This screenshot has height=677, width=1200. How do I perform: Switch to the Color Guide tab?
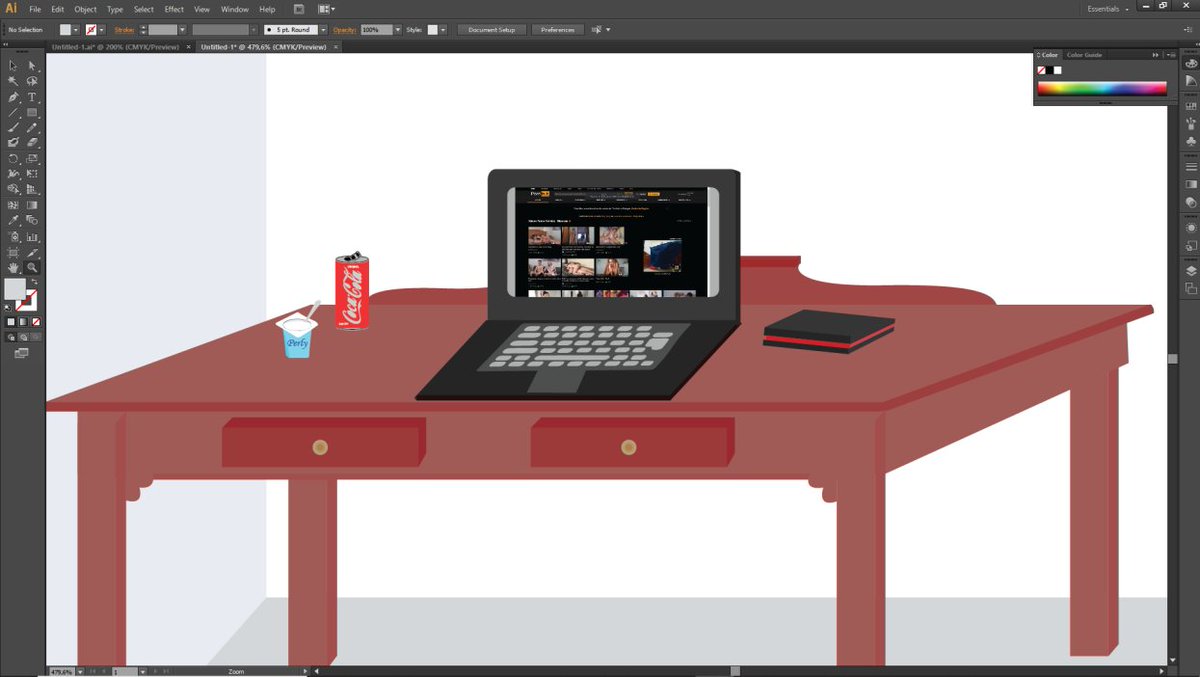(x=1084, y=55)
